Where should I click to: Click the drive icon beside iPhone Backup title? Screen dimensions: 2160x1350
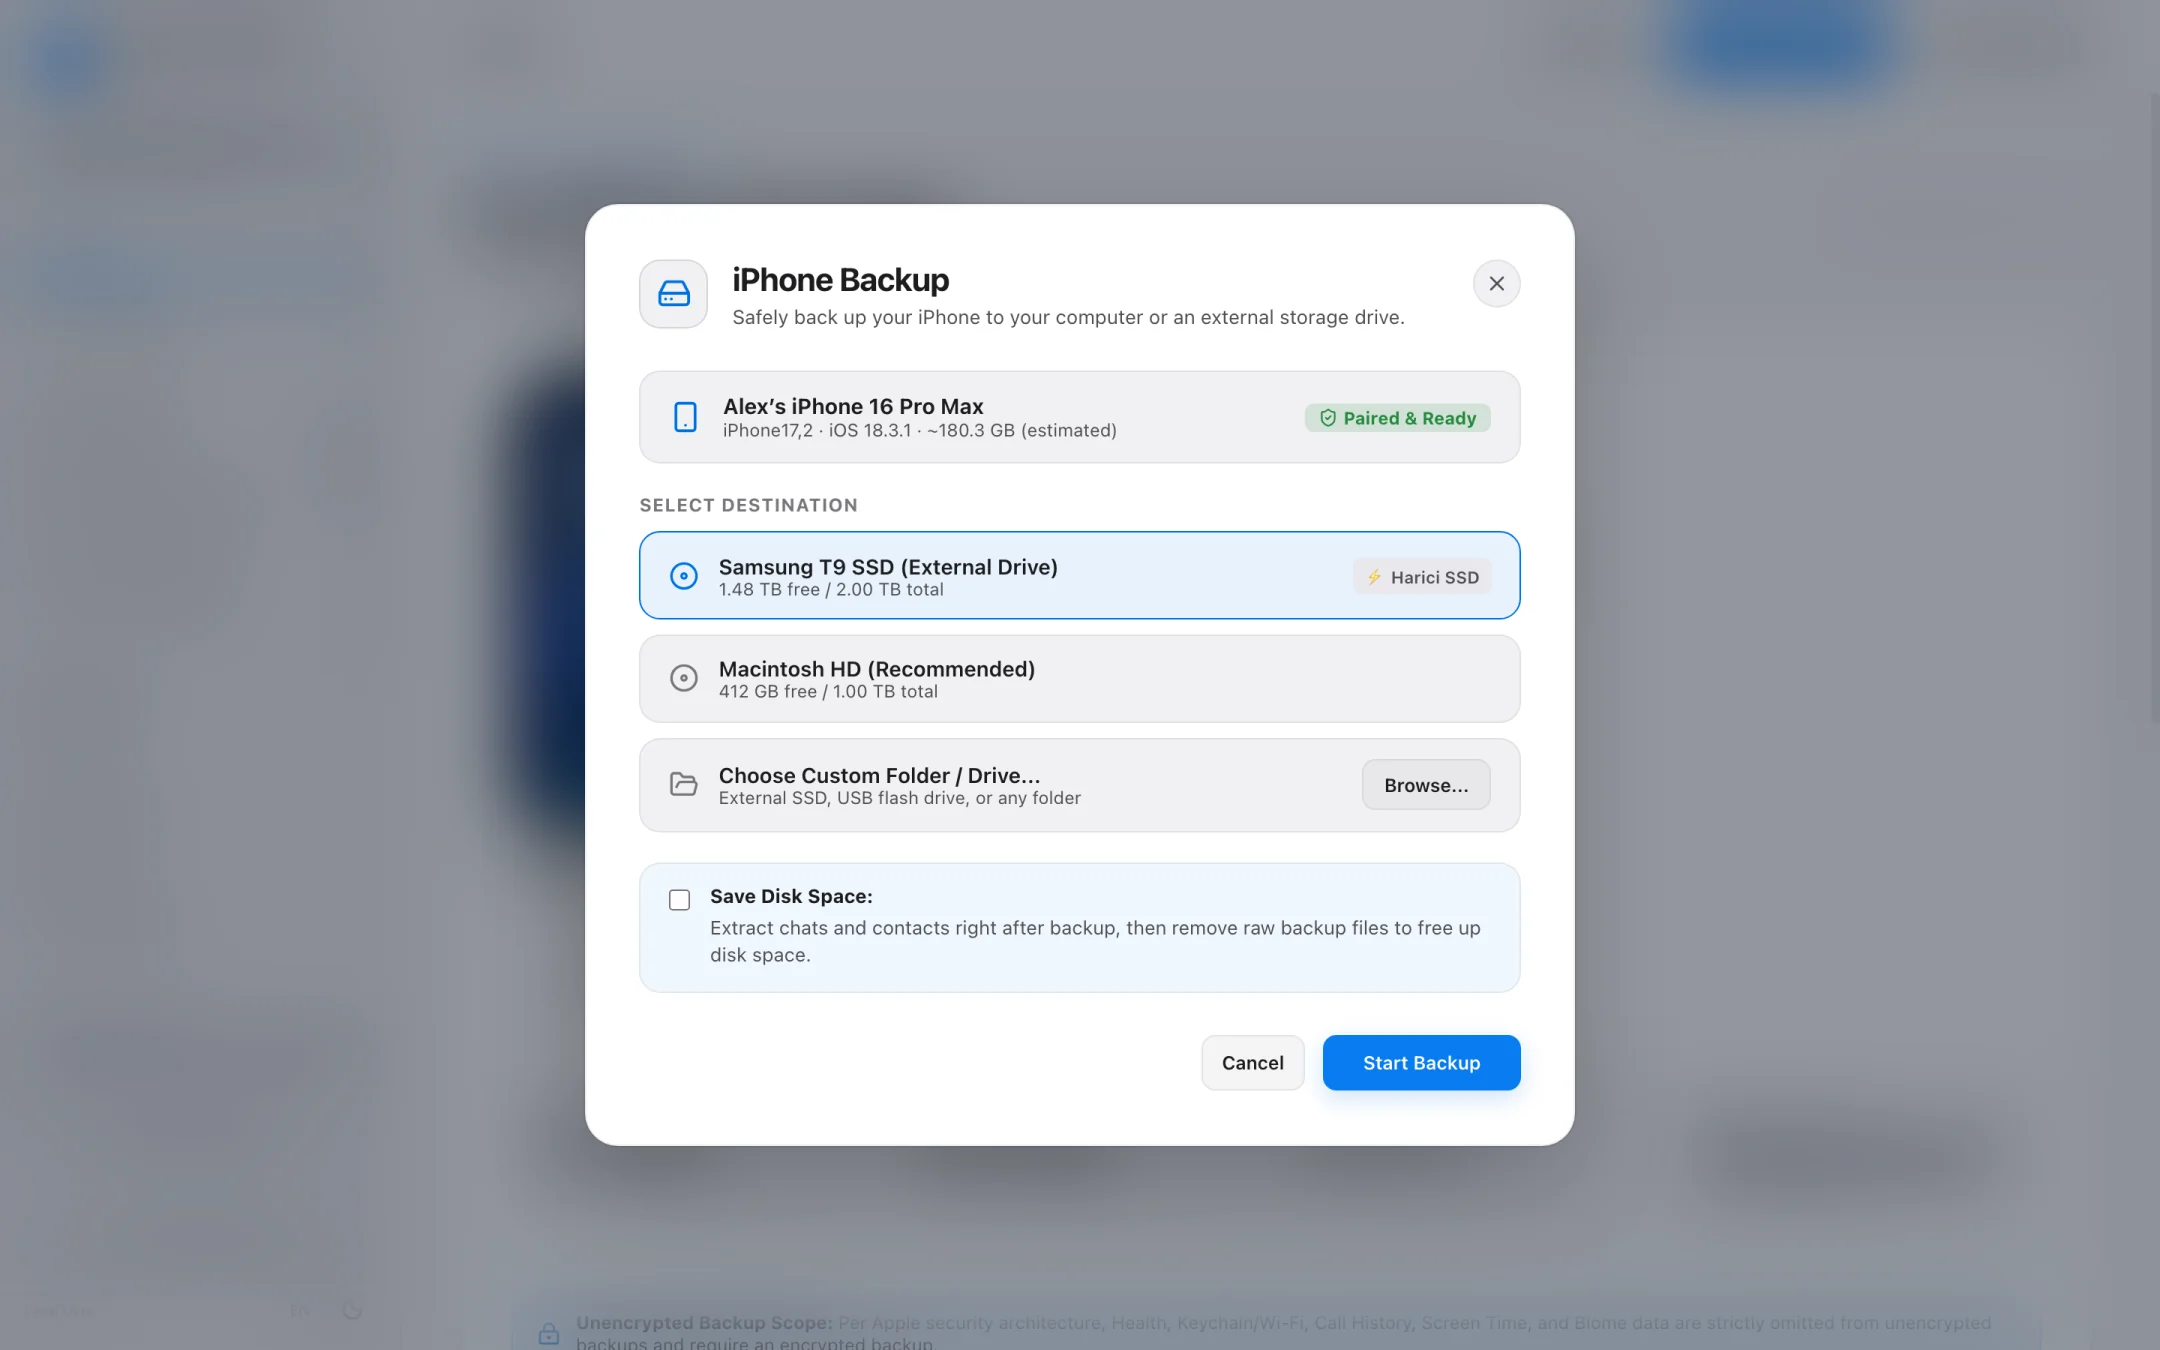click(x=673, y=294)
